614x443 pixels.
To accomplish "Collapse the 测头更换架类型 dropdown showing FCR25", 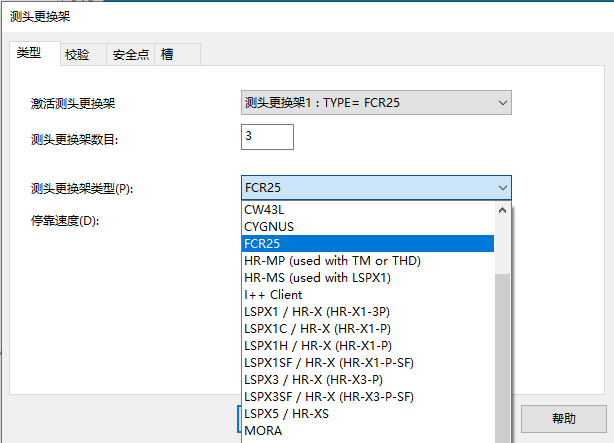I will pyautogui.click(x=376, y=187).
